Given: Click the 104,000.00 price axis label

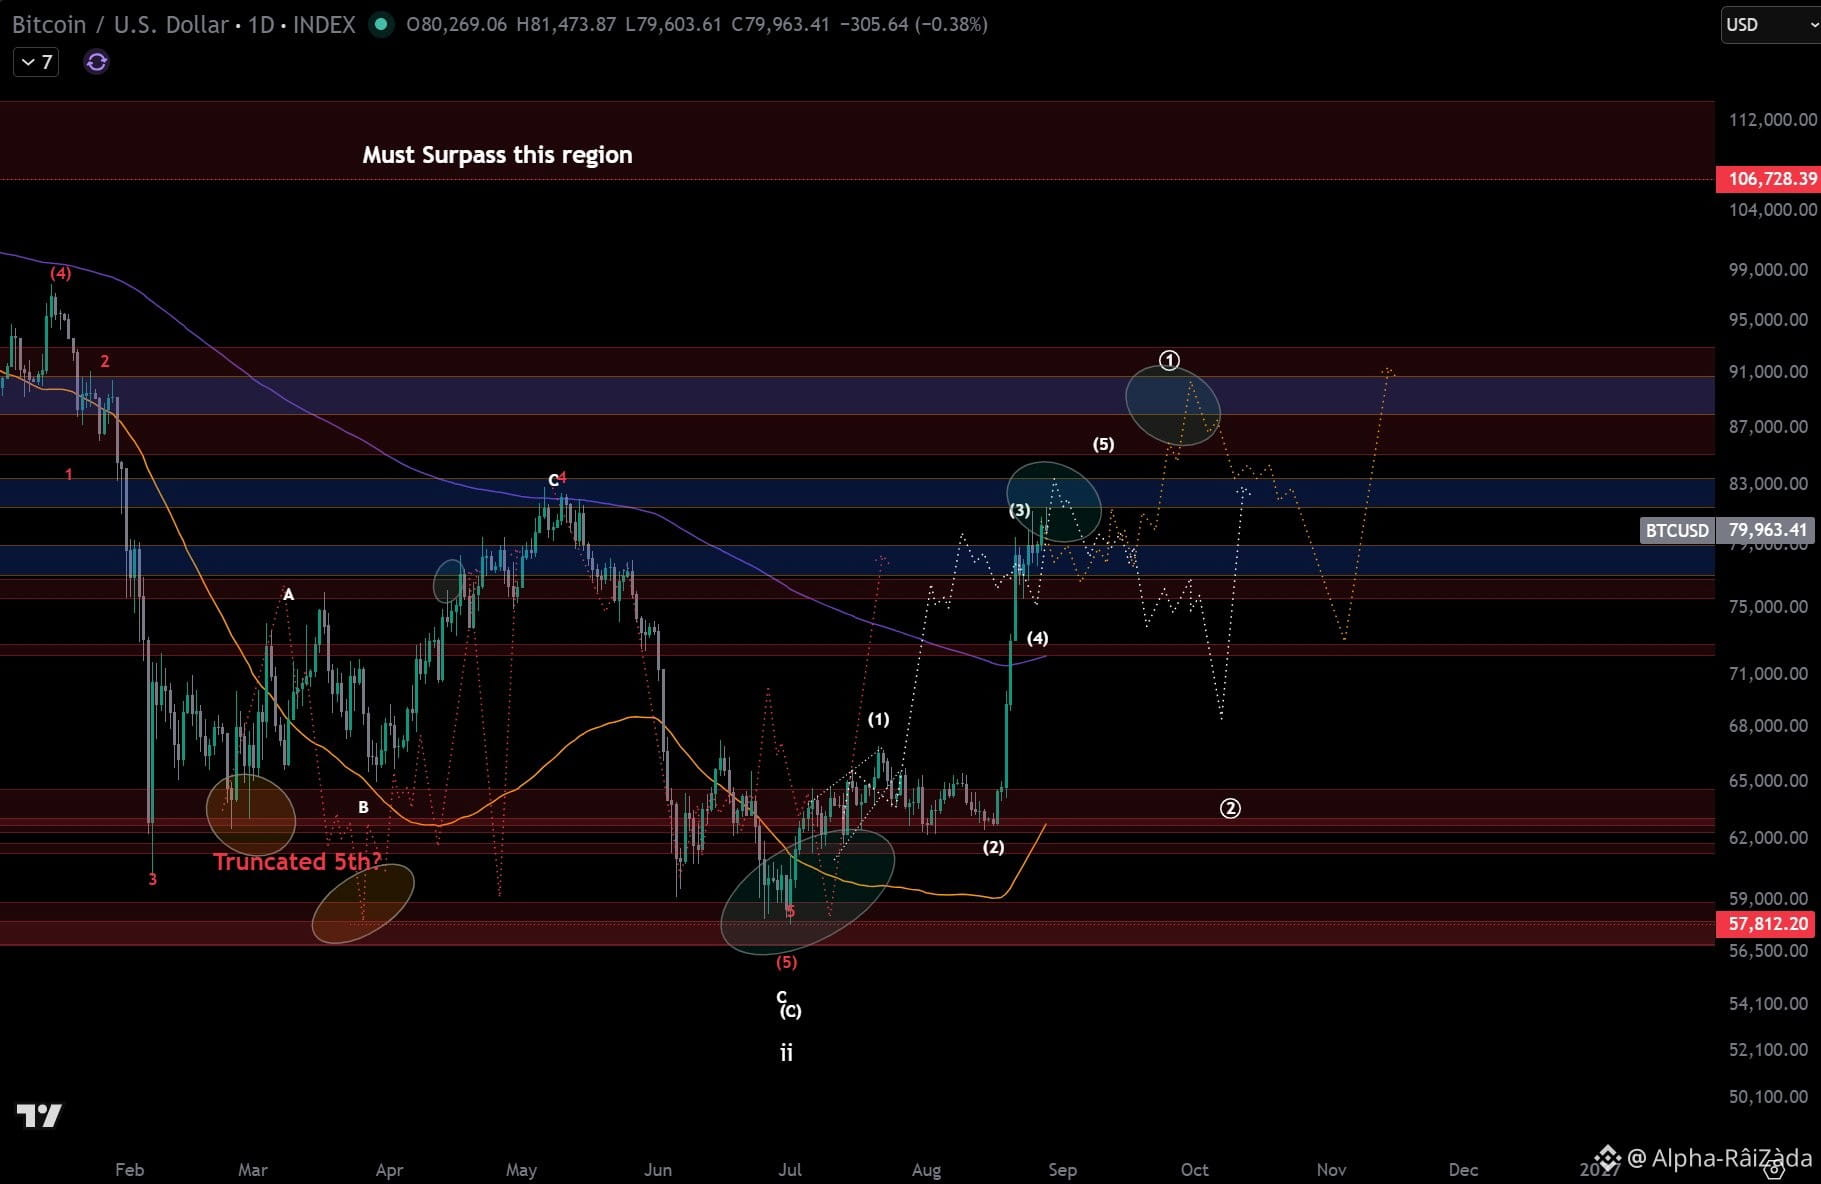Looking at the screenshot, I should (1773, 210).
